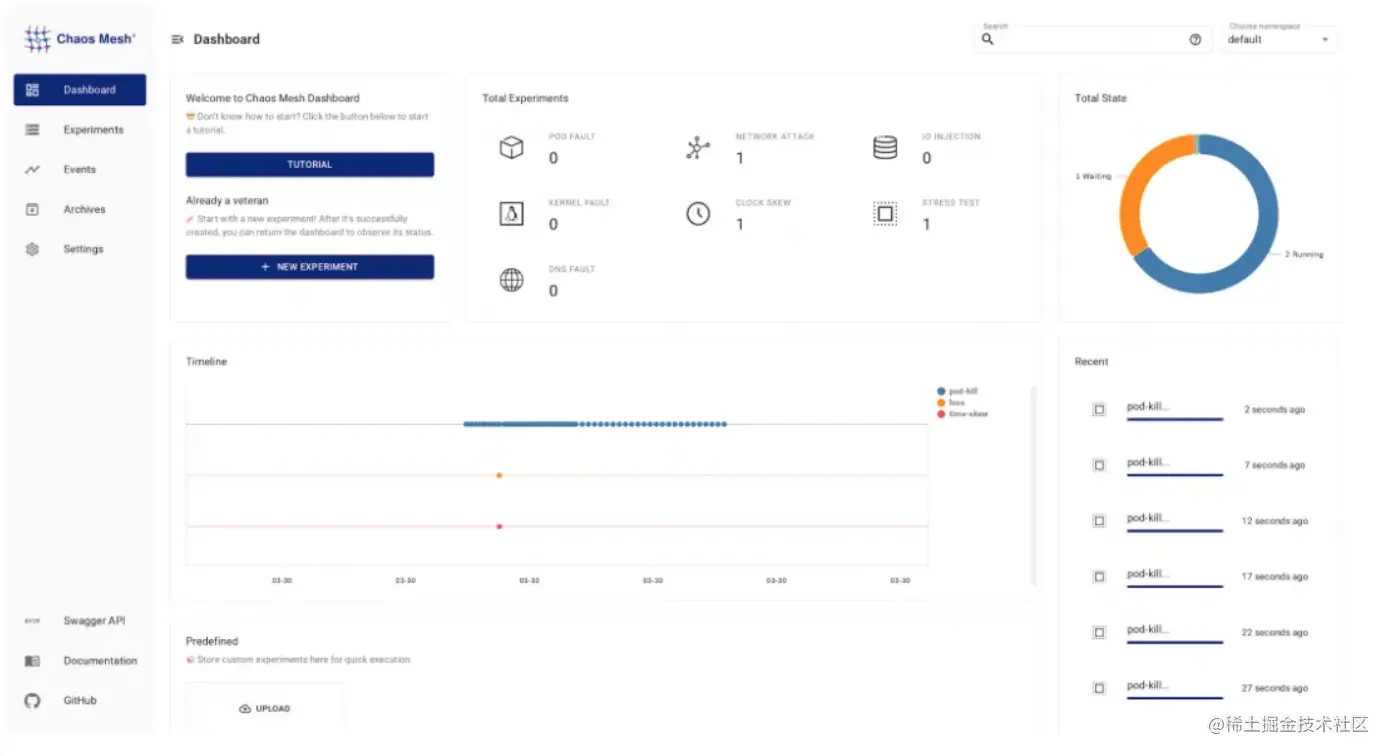The image size is (1390, 756).
Task: Upload a predefined experiment
Action: click(x=265, y=709)
